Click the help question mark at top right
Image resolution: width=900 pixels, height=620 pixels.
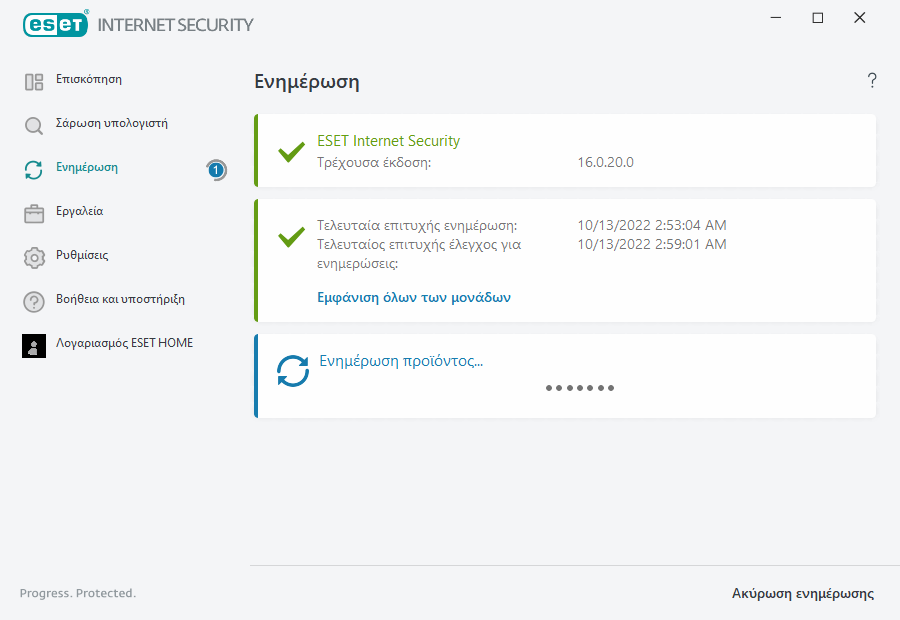[872, 81]
